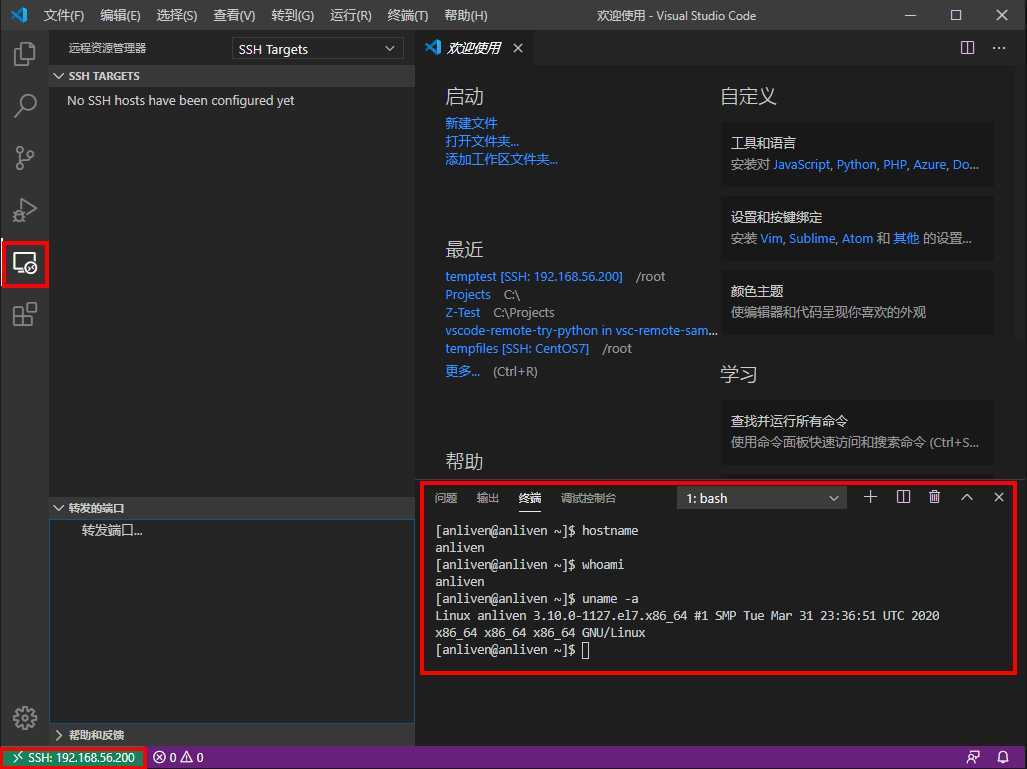
Task: Collapse the SSH TARGETS section
Action: pos(232,76)
